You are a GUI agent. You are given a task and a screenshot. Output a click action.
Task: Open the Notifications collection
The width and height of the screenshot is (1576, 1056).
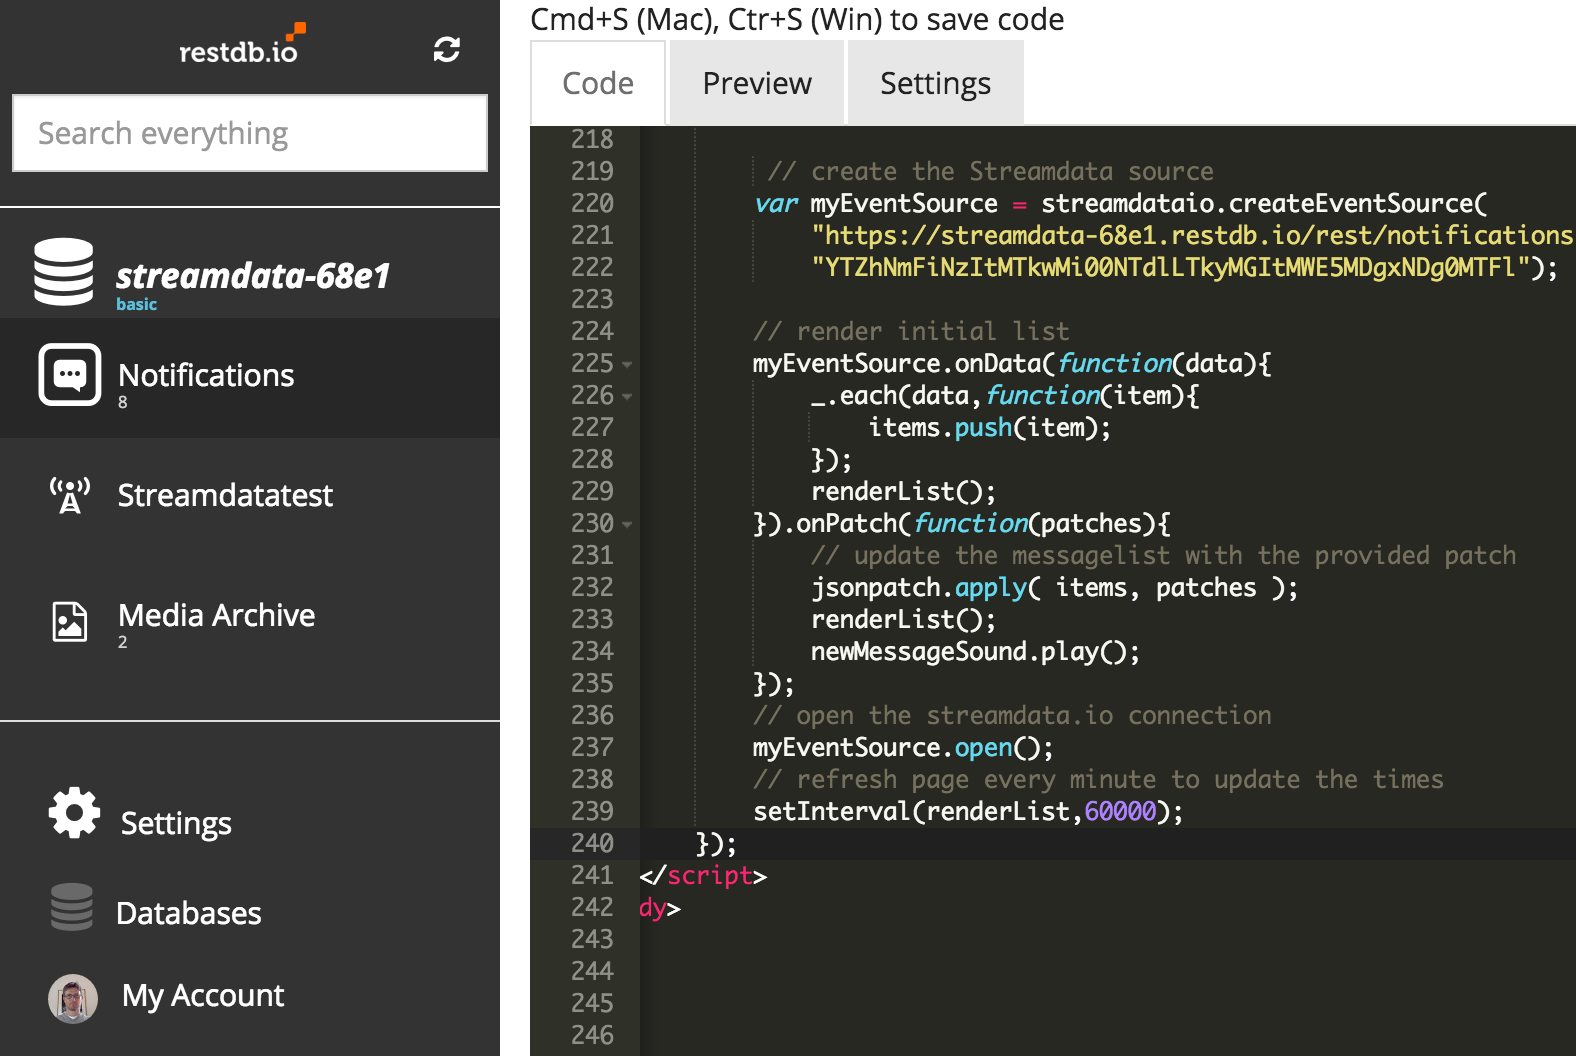point(206,375)
